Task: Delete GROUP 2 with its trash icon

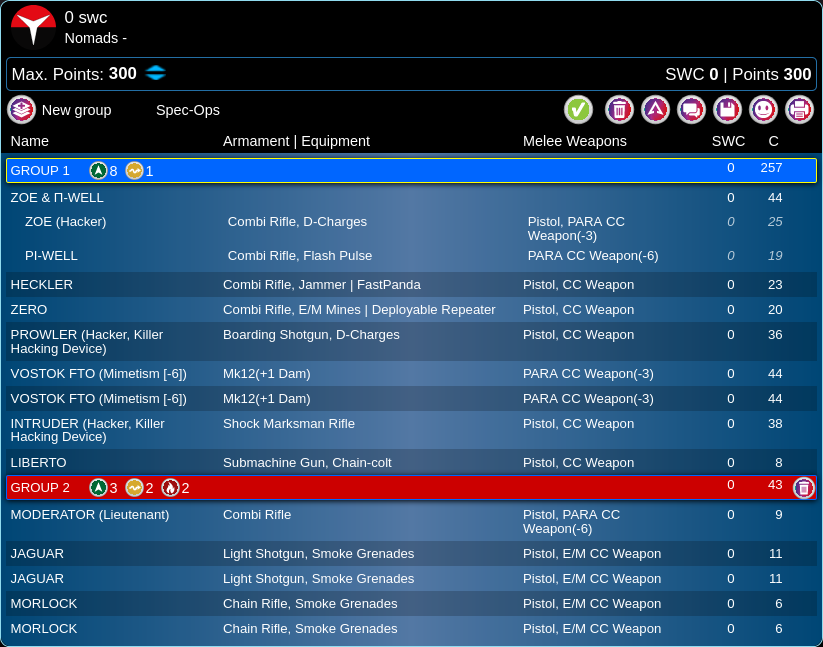Action: tap(804, 488)
